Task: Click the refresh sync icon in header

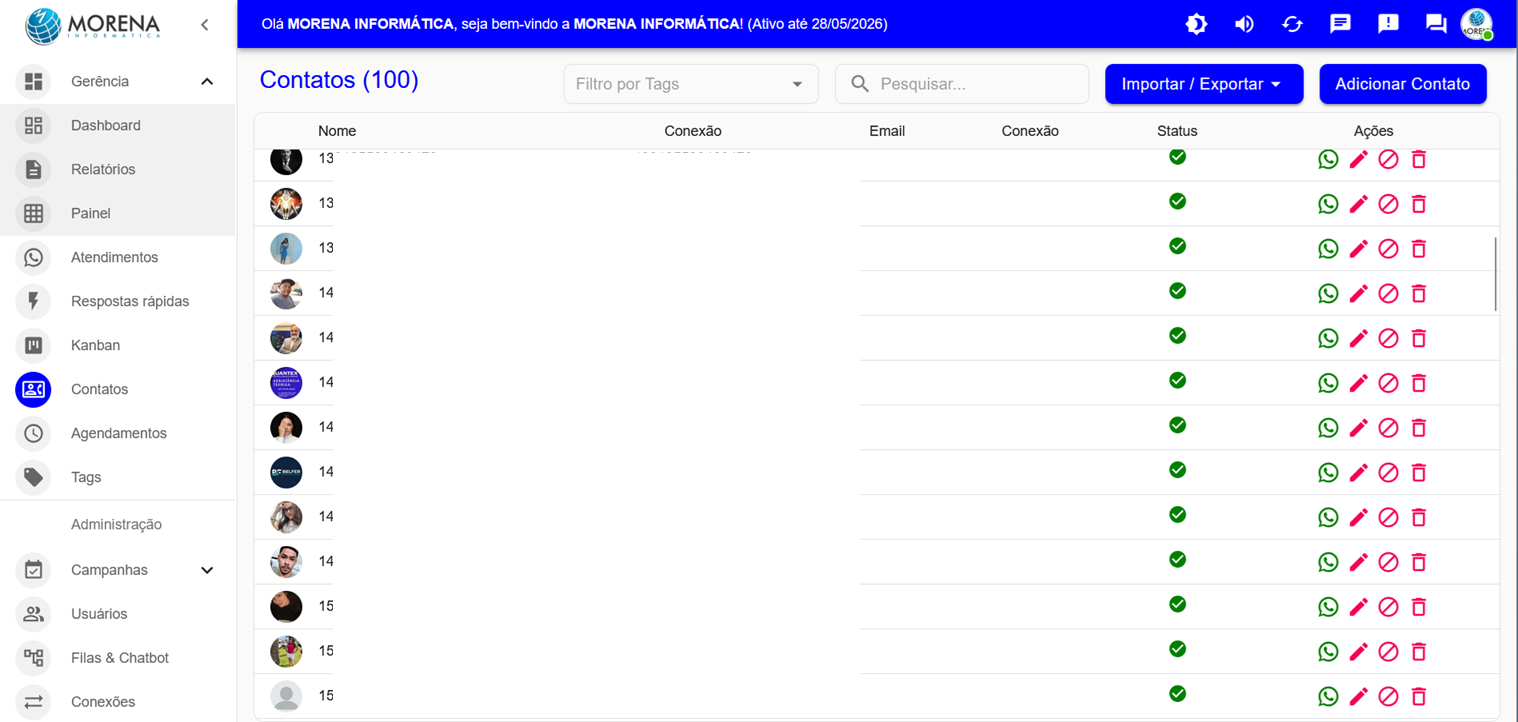Action: (1292, 24)
